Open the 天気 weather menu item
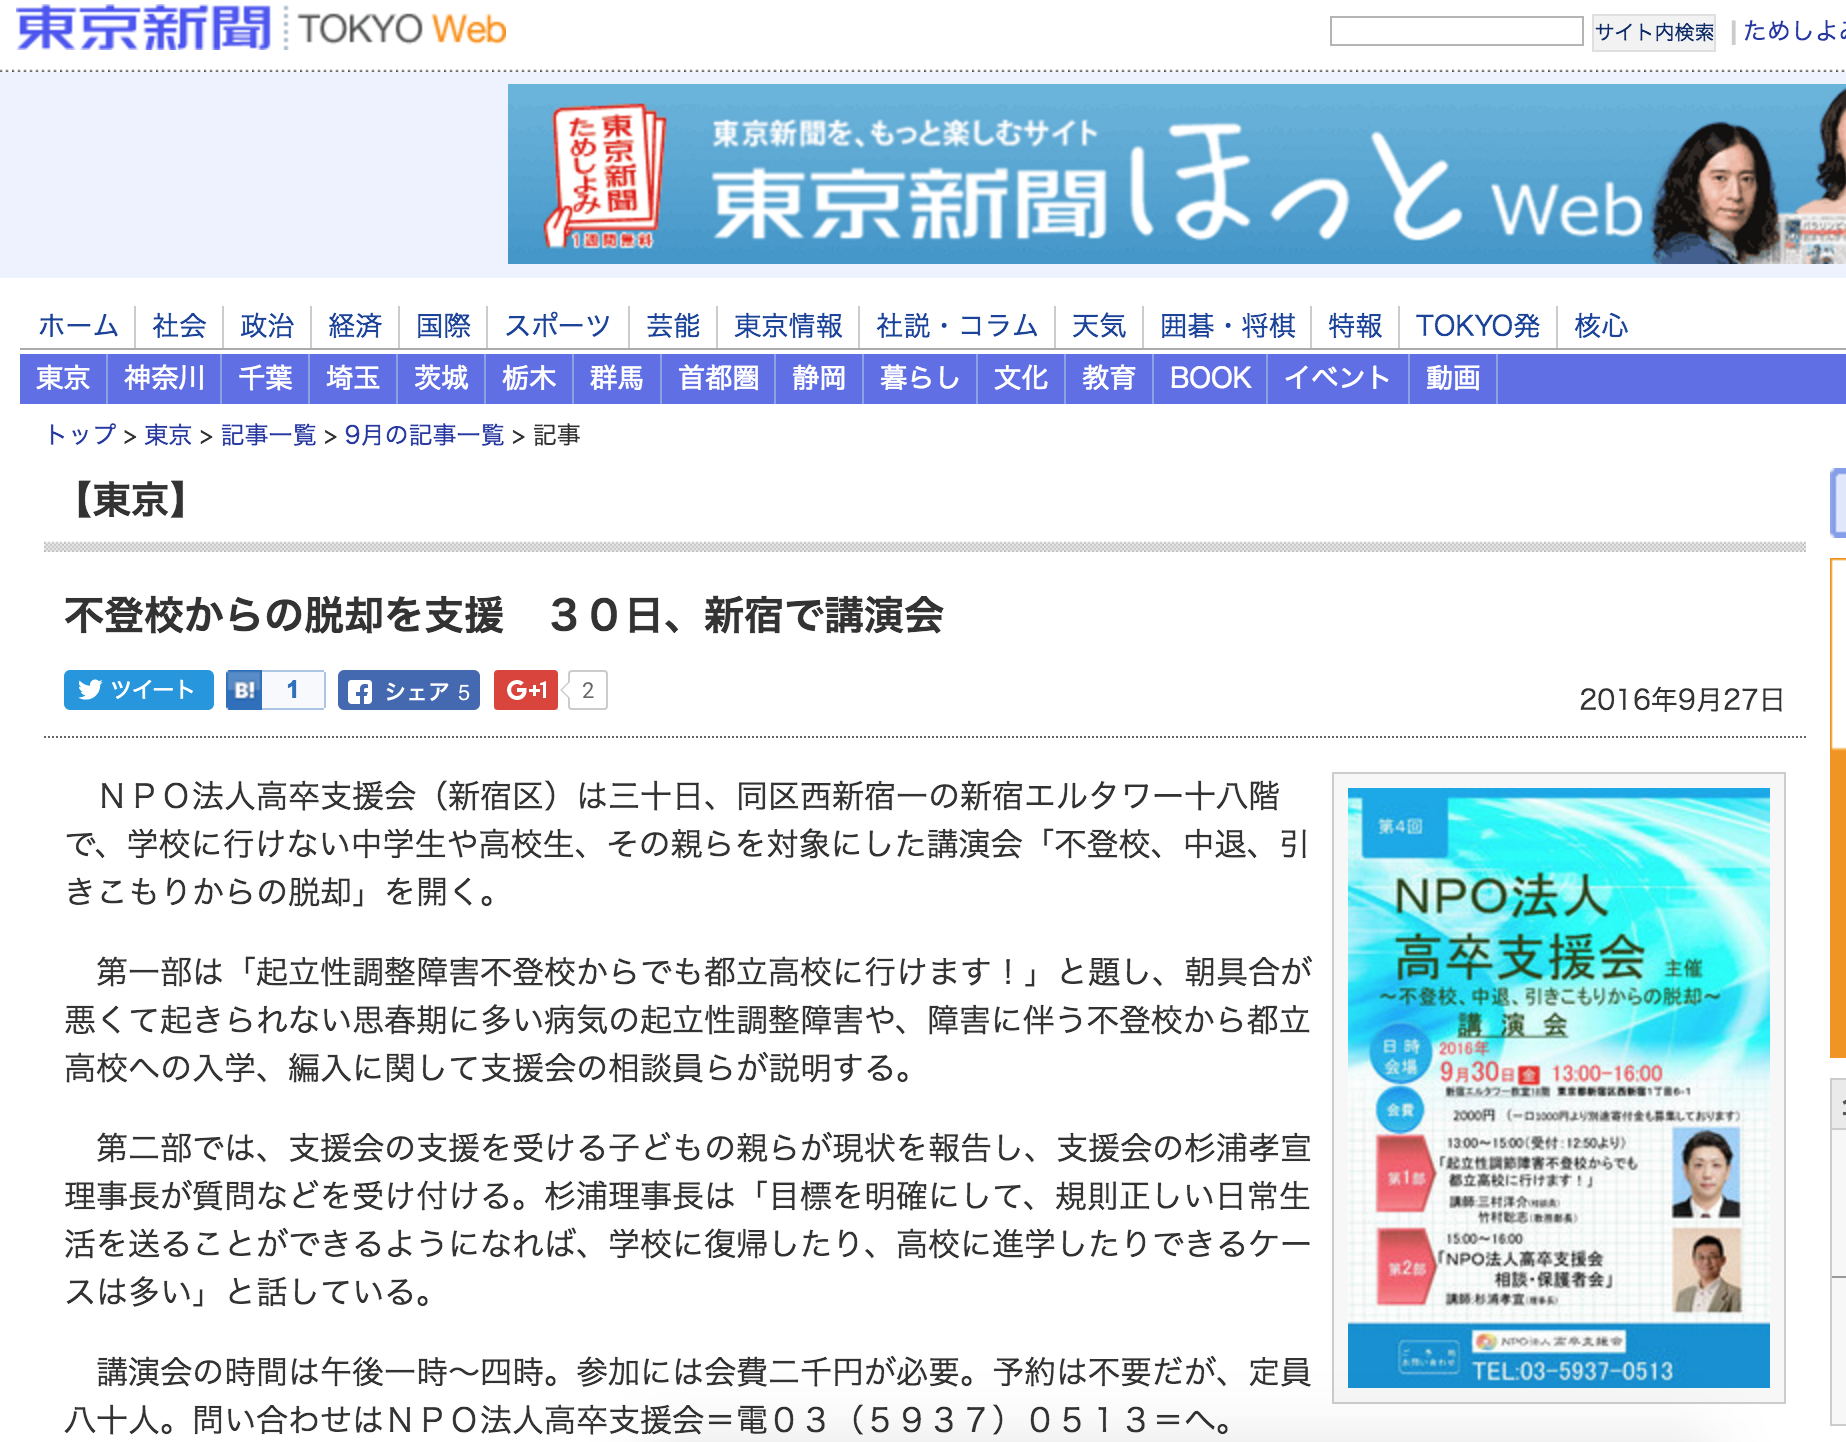Viewport: 1846px width, 1442px height. 1098,326
